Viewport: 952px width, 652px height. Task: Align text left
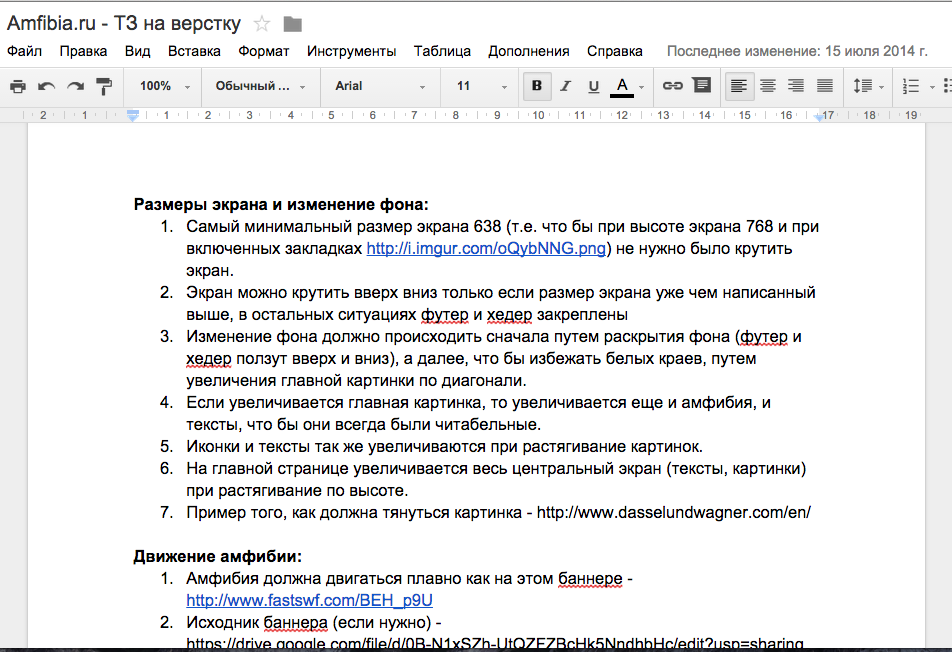point(739,86)
